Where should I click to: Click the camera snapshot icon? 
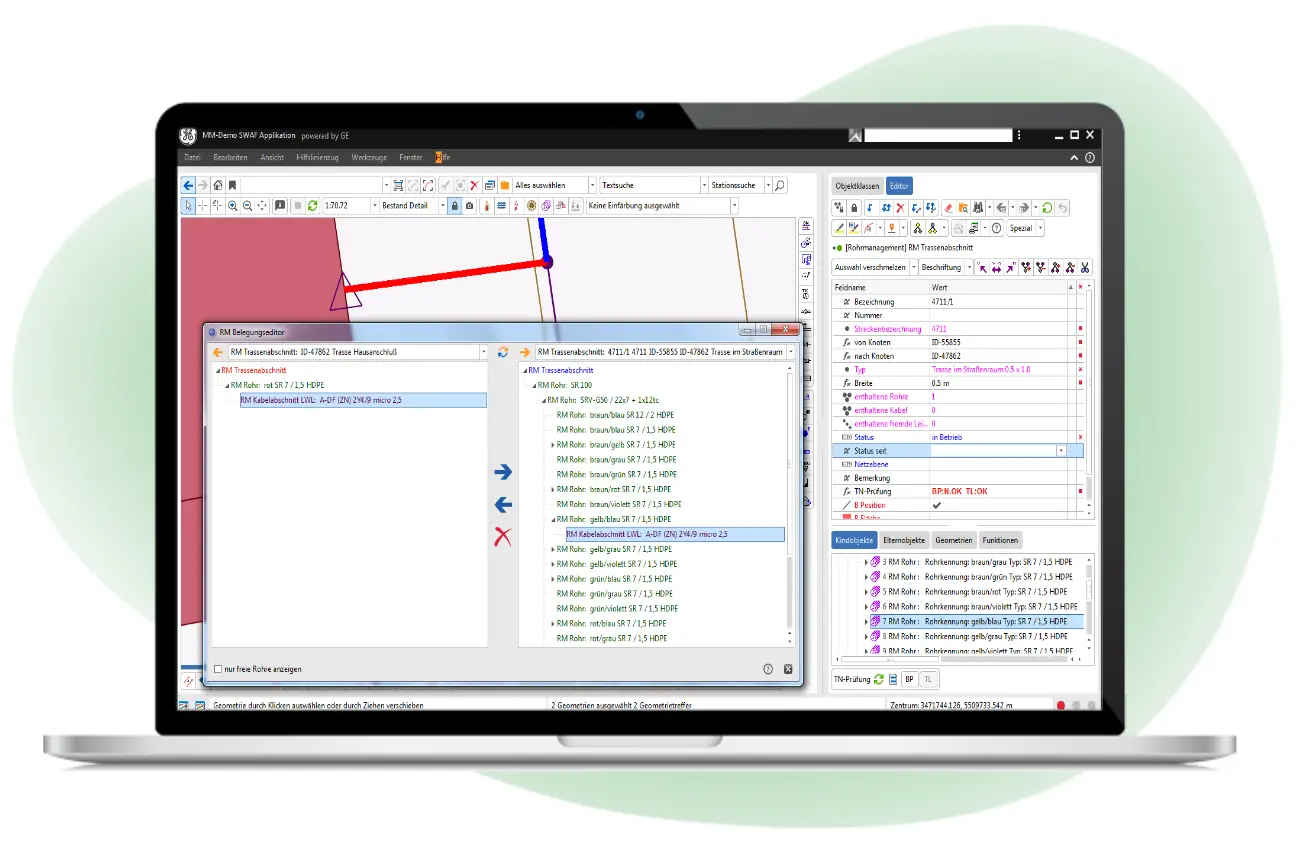click(x=469, y=205)
